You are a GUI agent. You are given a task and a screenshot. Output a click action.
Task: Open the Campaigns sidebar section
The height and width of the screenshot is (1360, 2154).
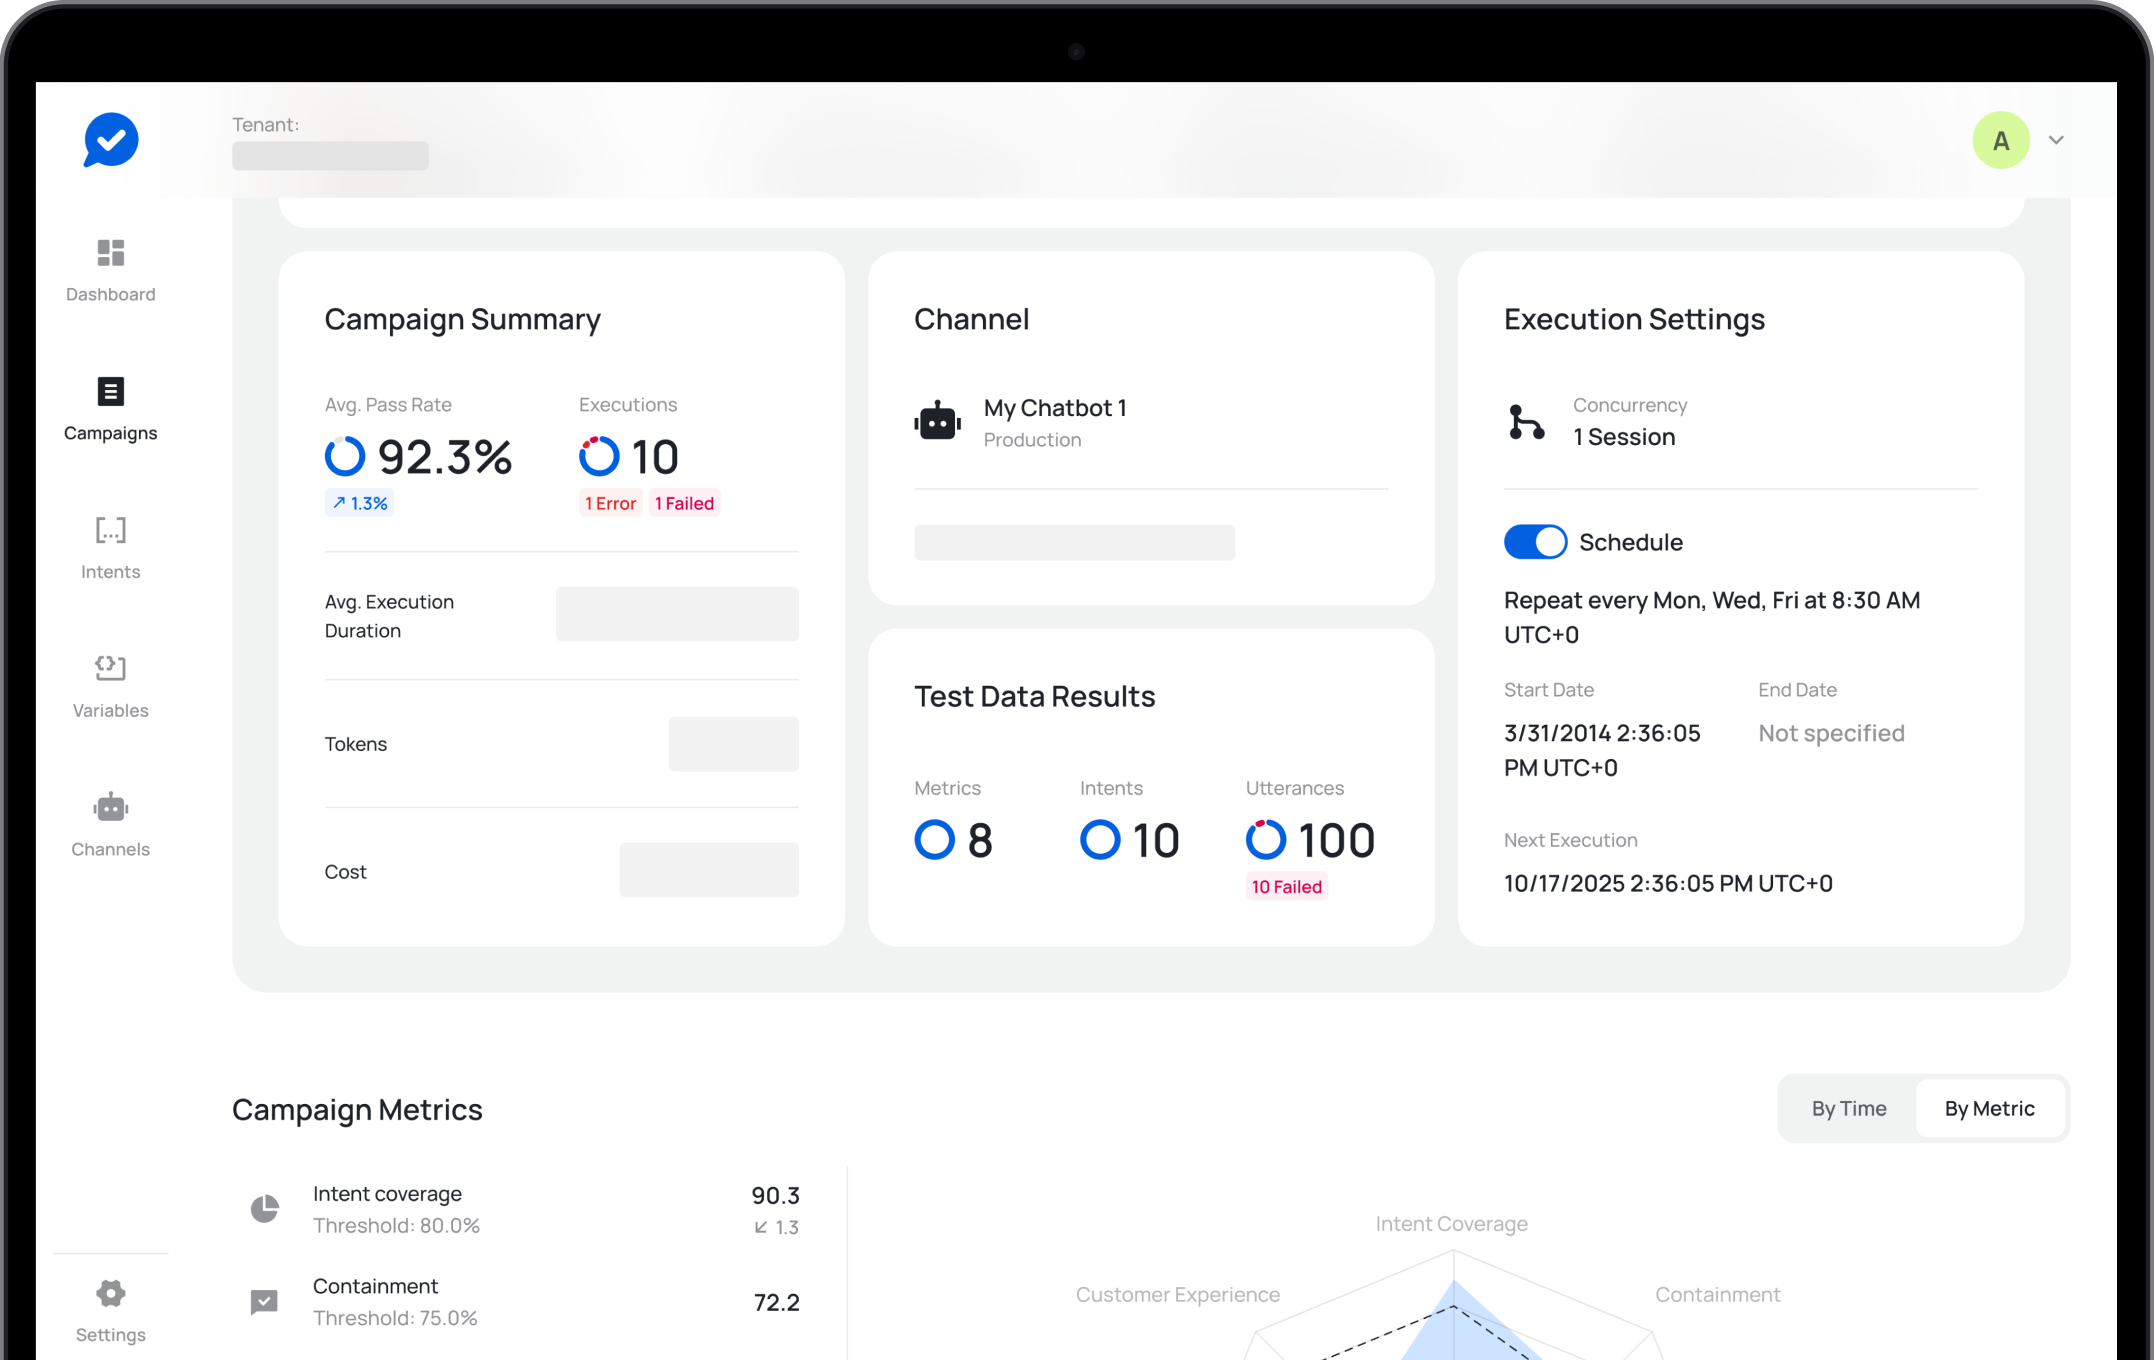tap(111, 391)
